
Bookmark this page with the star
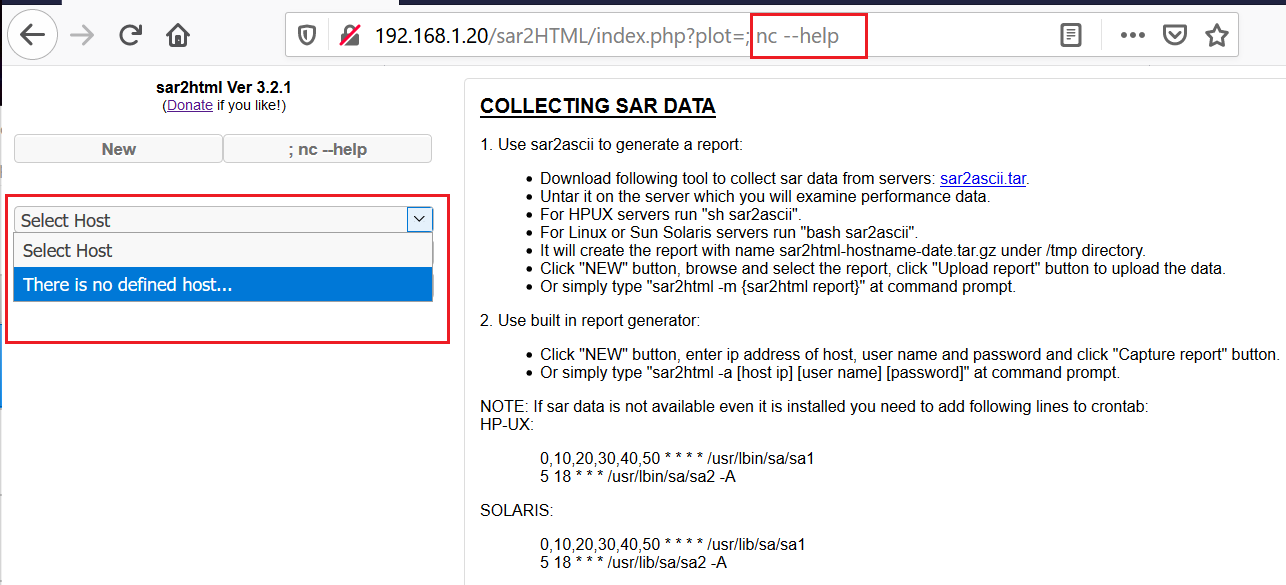pos(1216,36)
